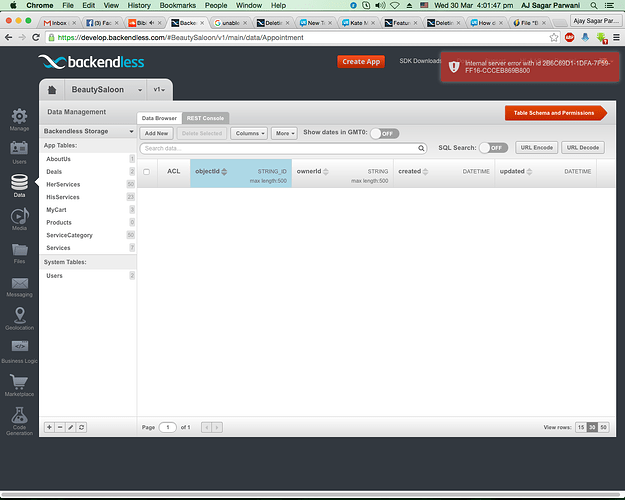
Task: Open the Geolocation pin section
Action: pyautogui.click(x=19, y=318)
